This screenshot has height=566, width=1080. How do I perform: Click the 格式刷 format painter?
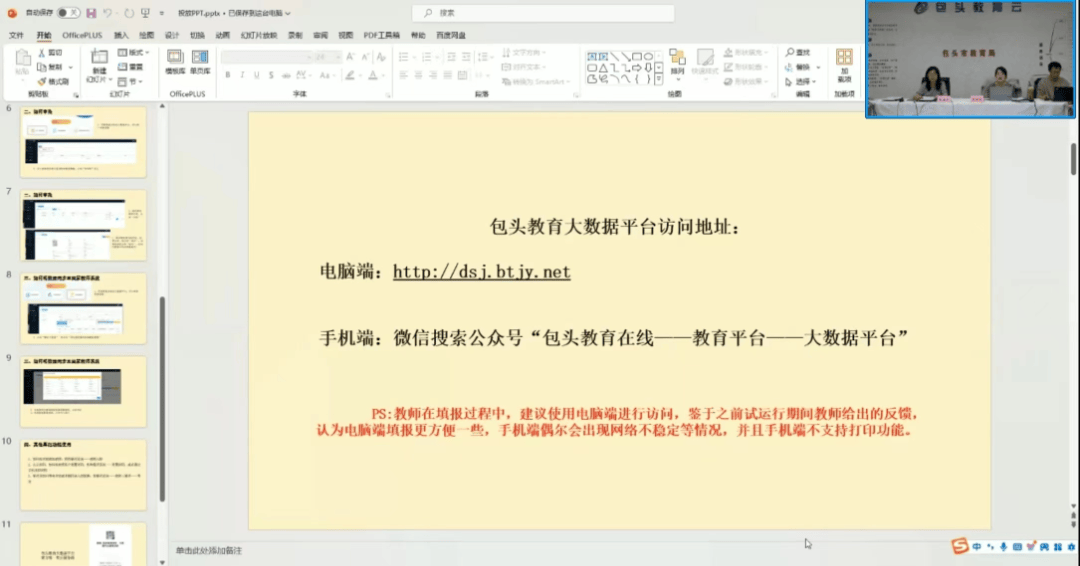(53, 81)
